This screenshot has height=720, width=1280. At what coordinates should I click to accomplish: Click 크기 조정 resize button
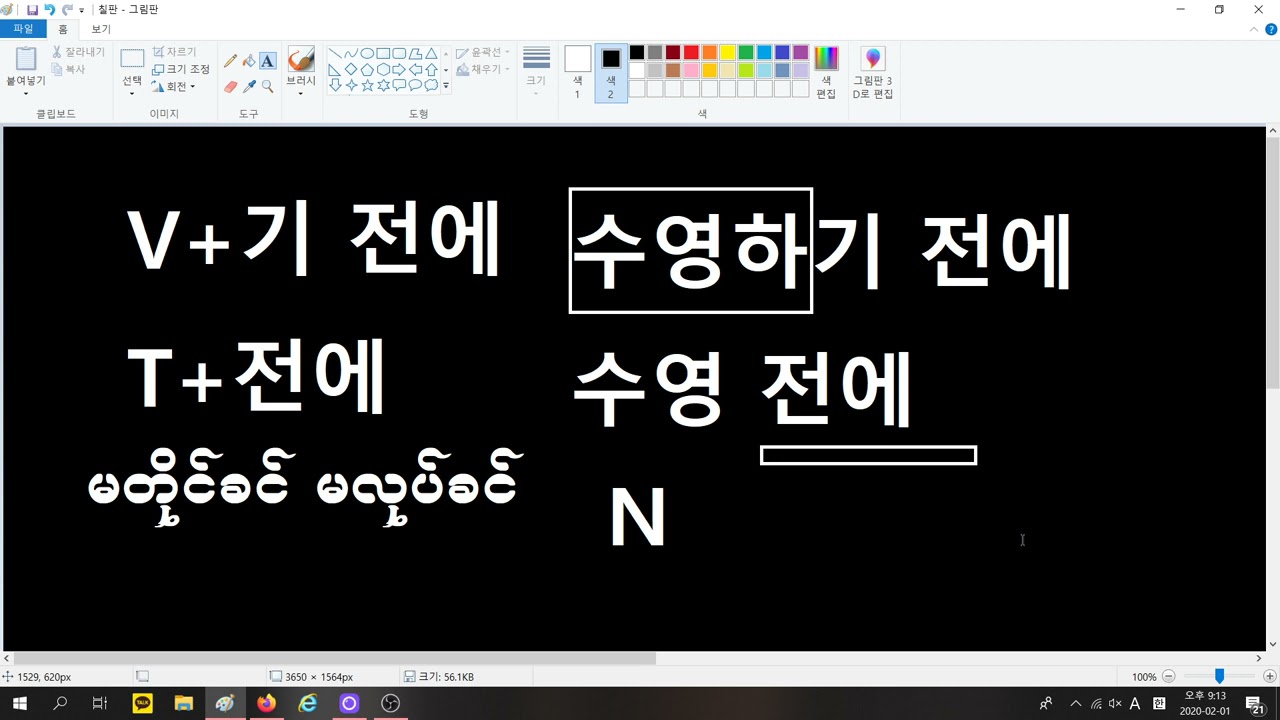point(181,69)
